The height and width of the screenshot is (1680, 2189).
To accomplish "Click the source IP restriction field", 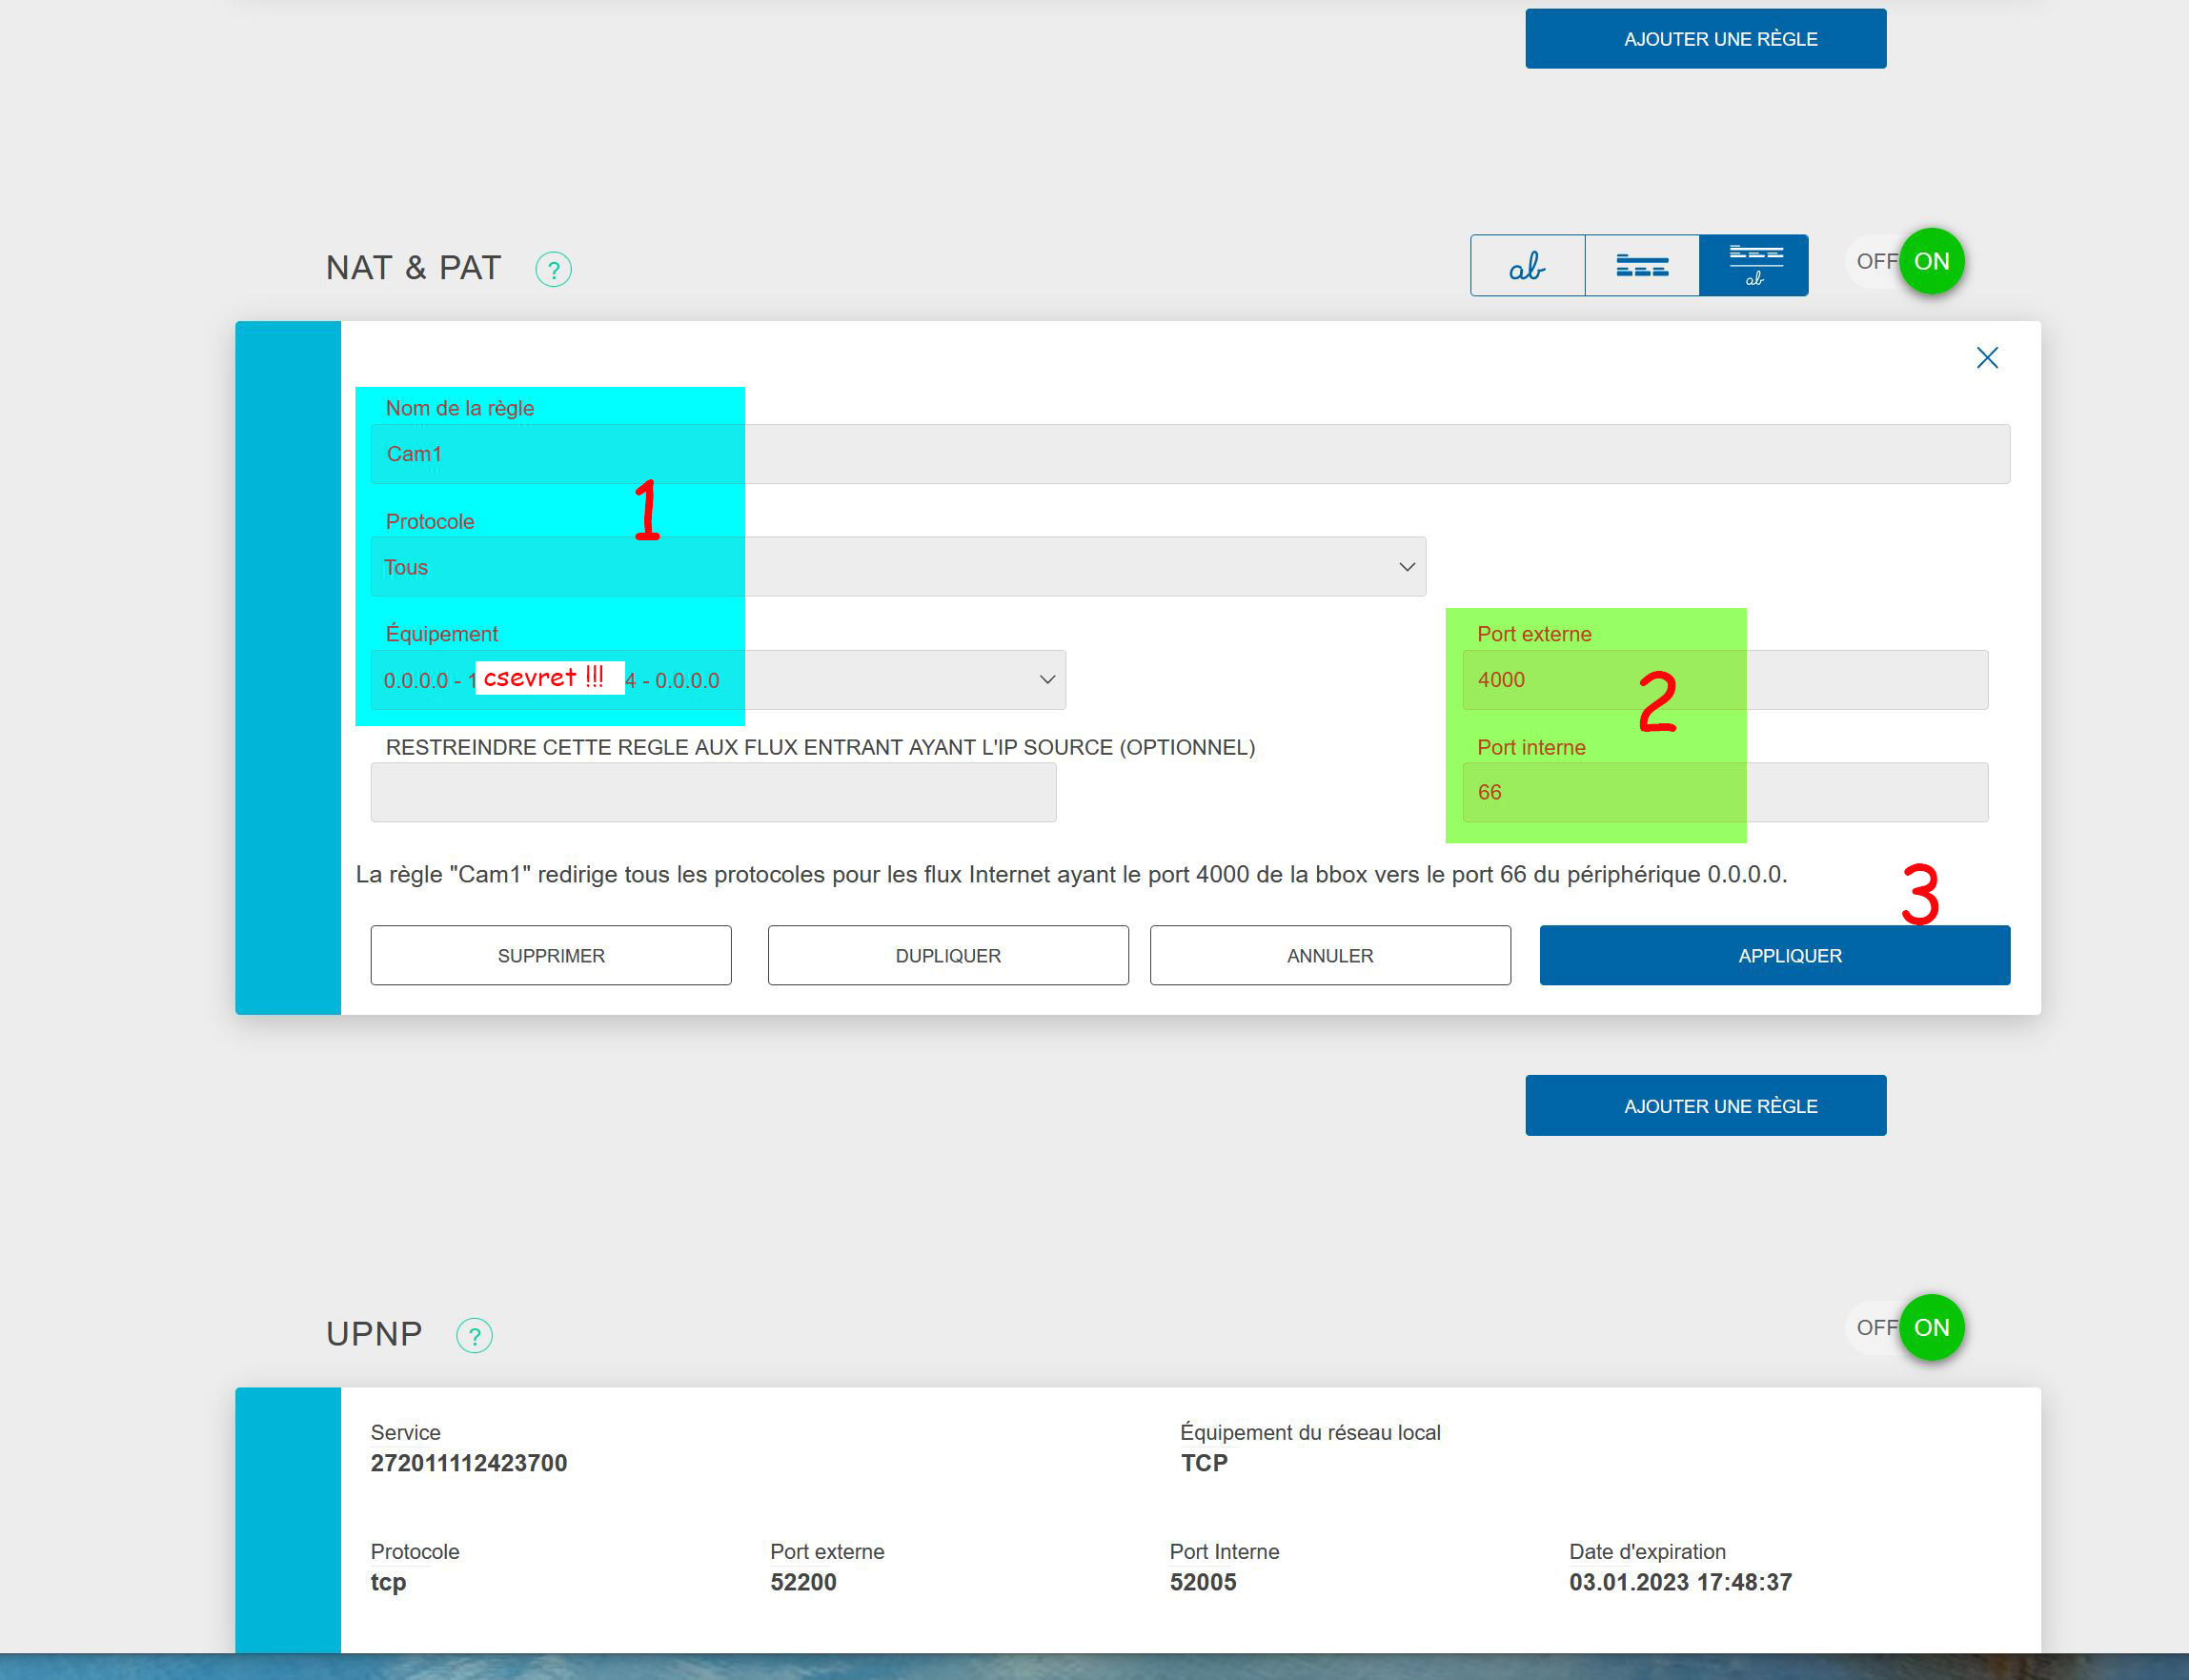I will coord(712,792).
